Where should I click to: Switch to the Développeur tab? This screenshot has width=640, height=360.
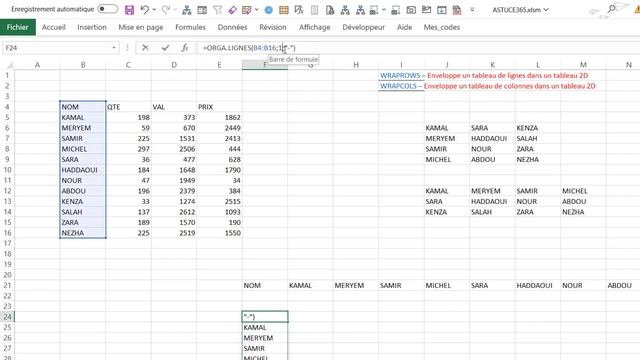(x=363, y=27)
